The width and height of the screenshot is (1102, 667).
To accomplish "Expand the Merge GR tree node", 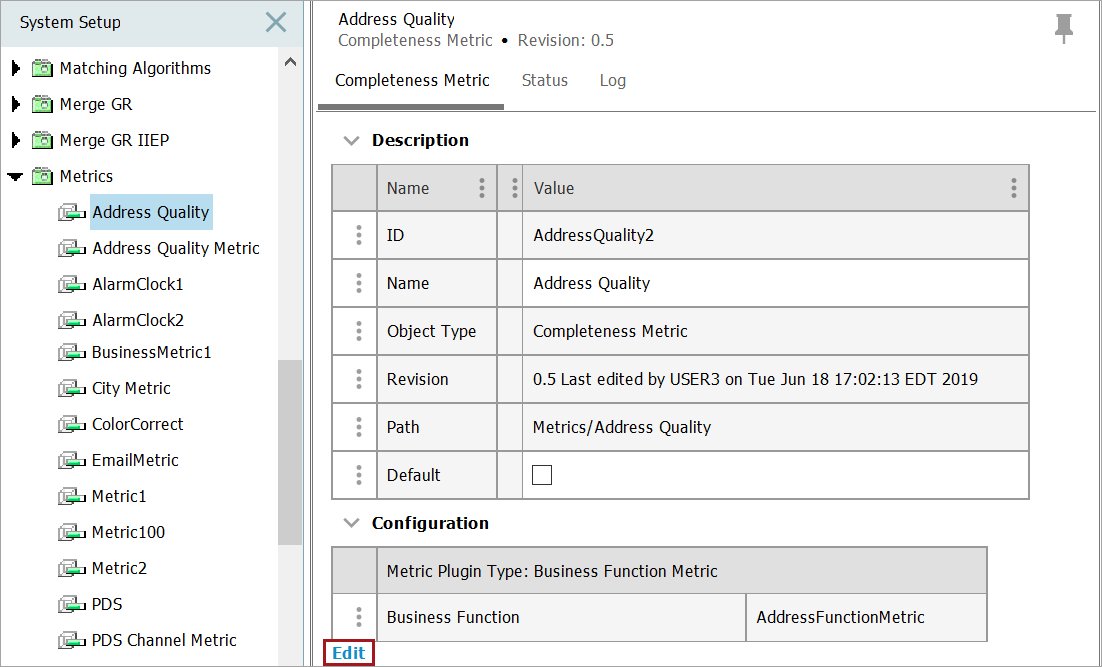I will point(15,105).
